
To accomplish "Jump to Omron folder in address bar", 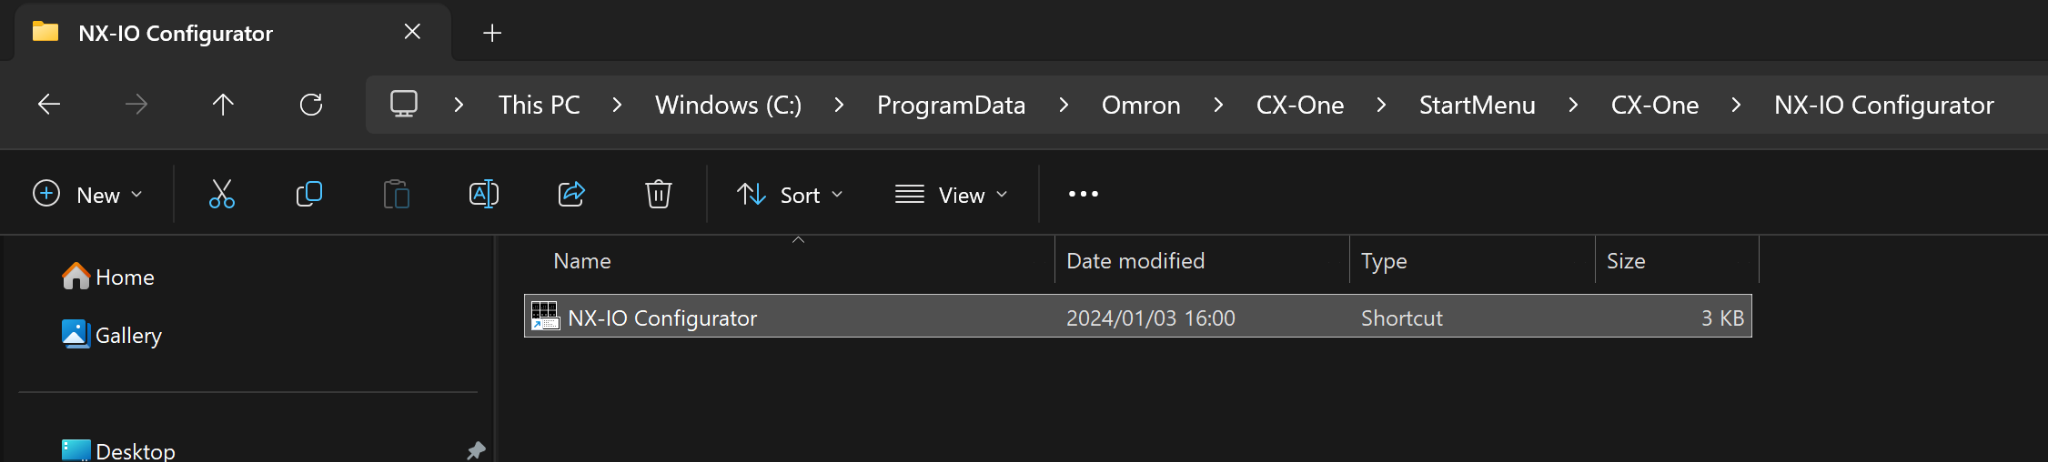I will (1141, 105).
